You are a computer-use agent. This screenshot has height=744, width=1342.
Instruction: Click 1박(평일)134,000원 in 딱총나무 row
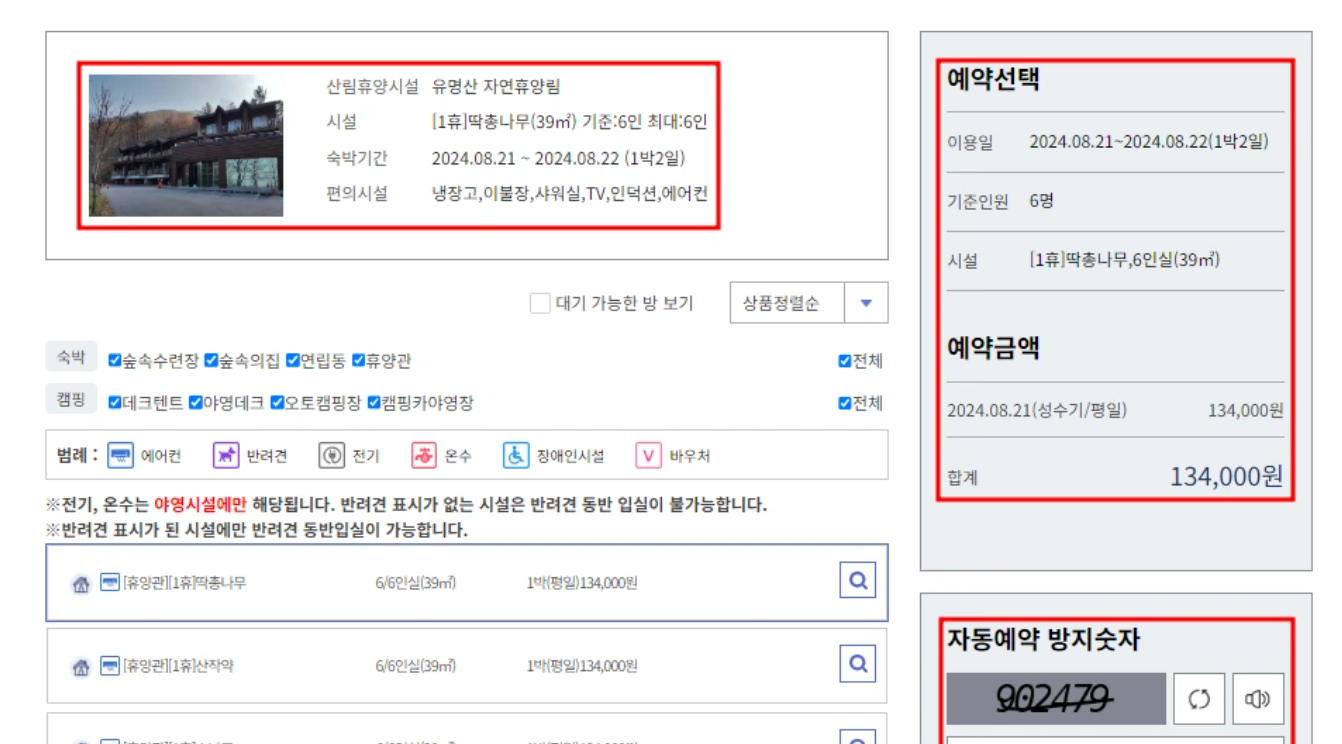pos(582,583)
